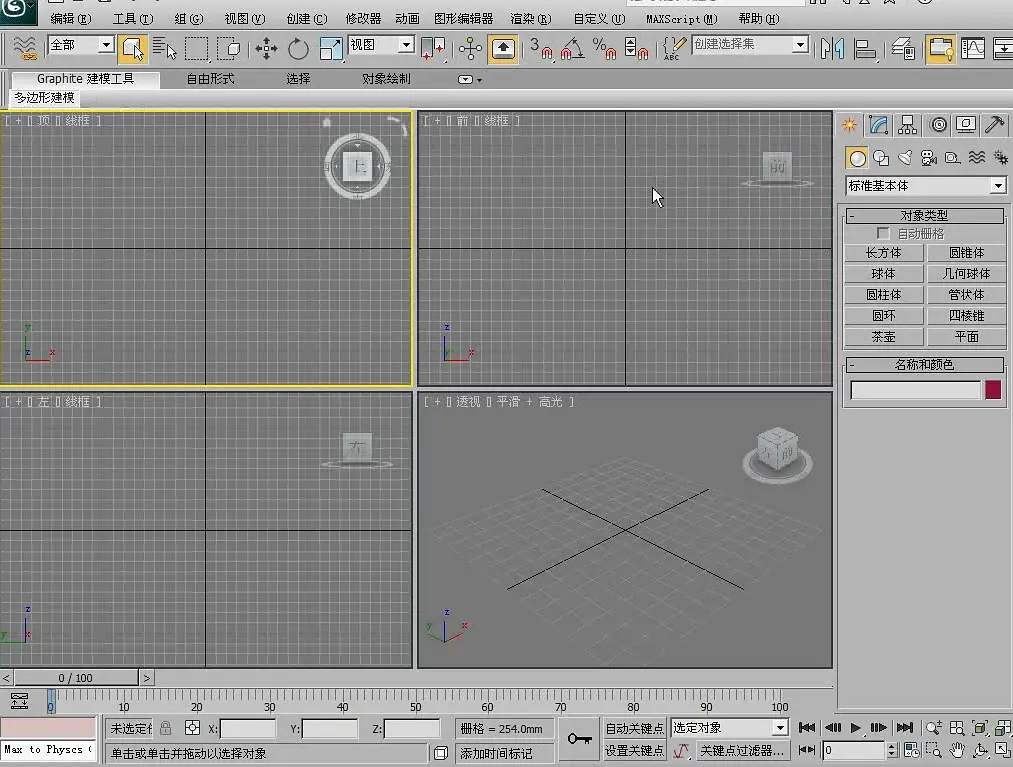Click the Mirror tool icon
The height and width of the screenshot is (767, 1013).
832,48
